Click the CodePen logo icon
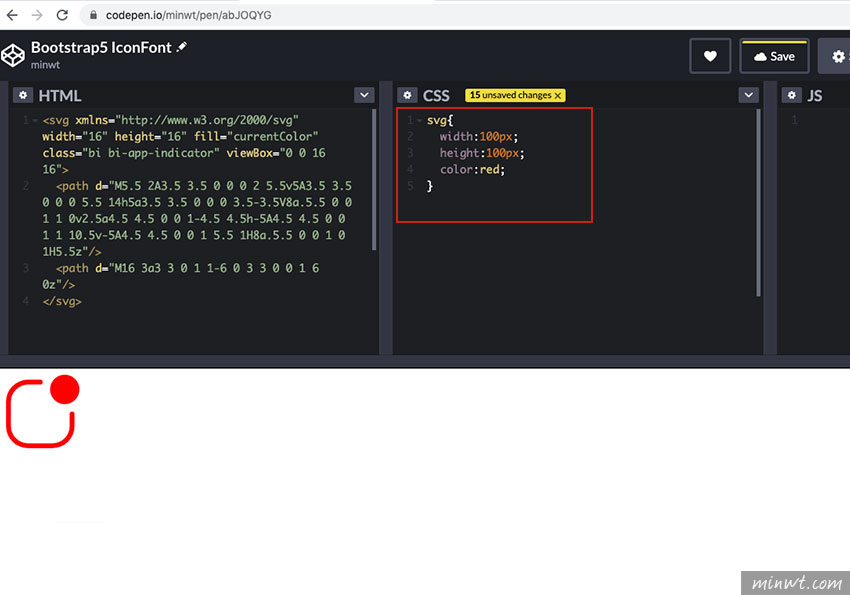850x595 pixels. tap(13, 55)
